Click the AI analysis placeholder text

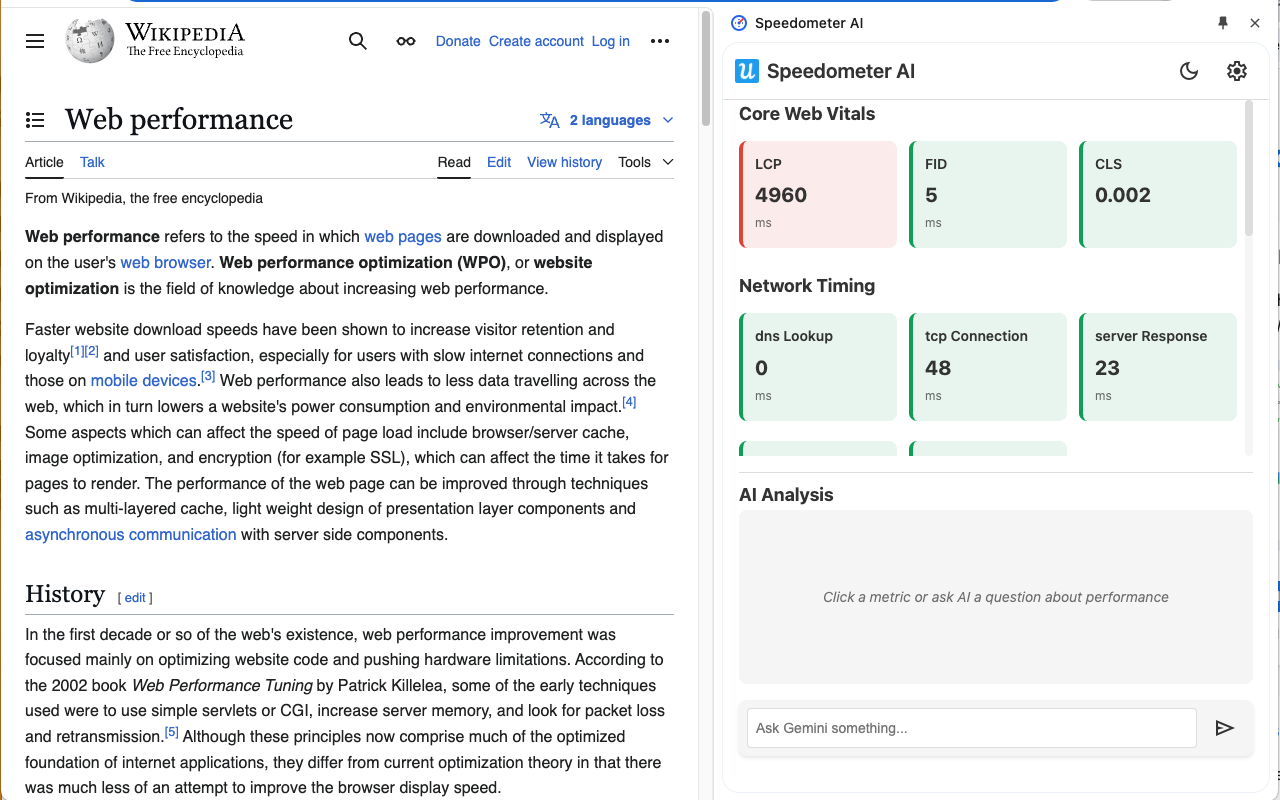click(996, 597)
